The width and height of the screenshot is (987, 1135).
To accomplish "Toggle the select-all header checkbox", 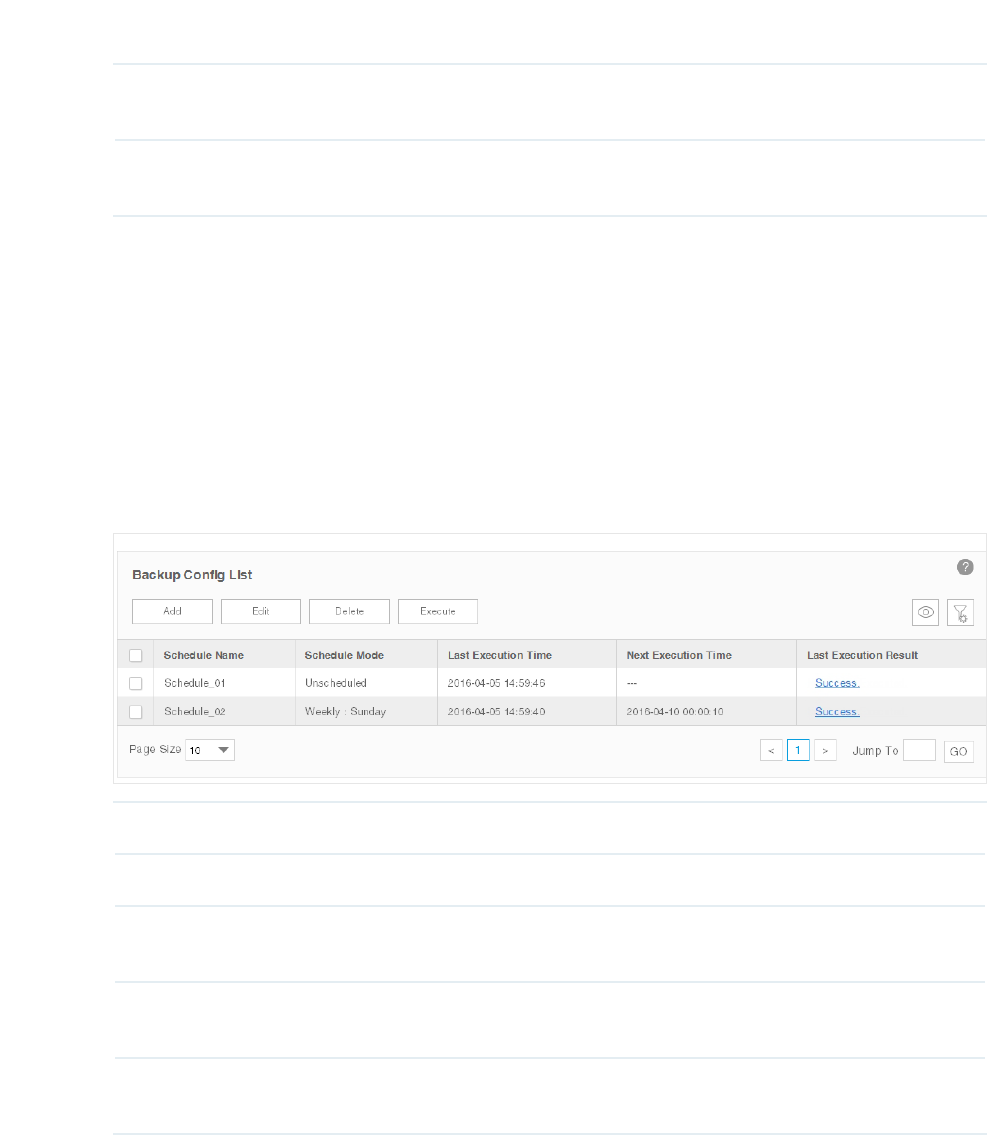I will point(135,655).
